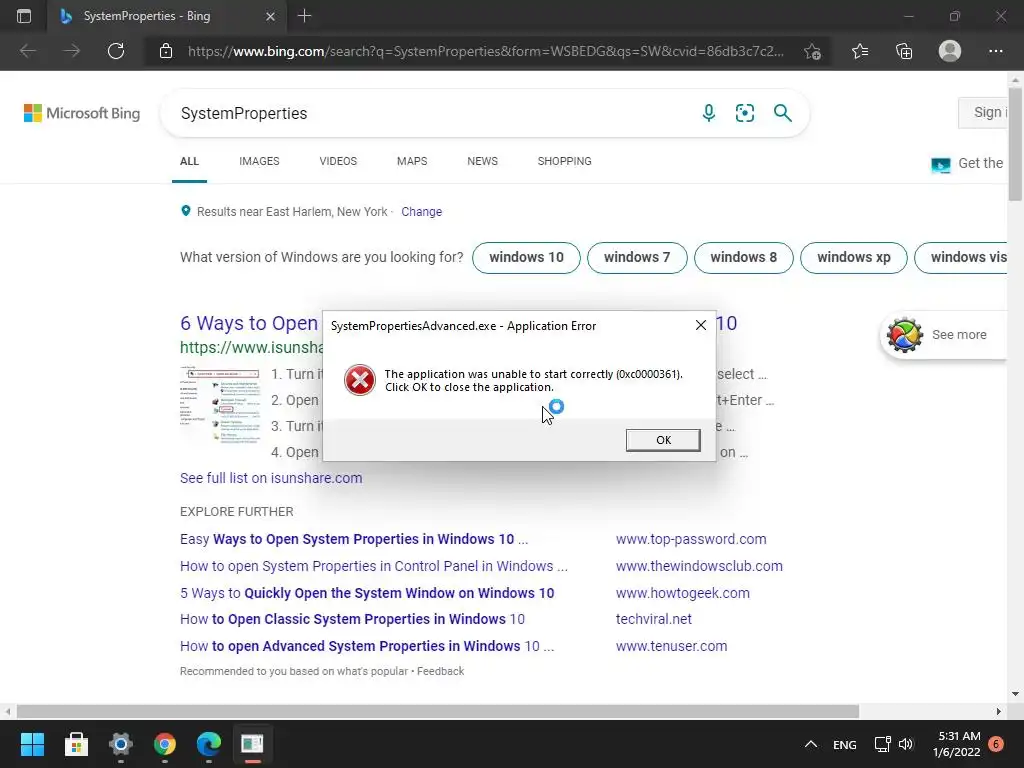1024x768 pixels.
Task: Select the windows xp chip
Action: point(854,257)
